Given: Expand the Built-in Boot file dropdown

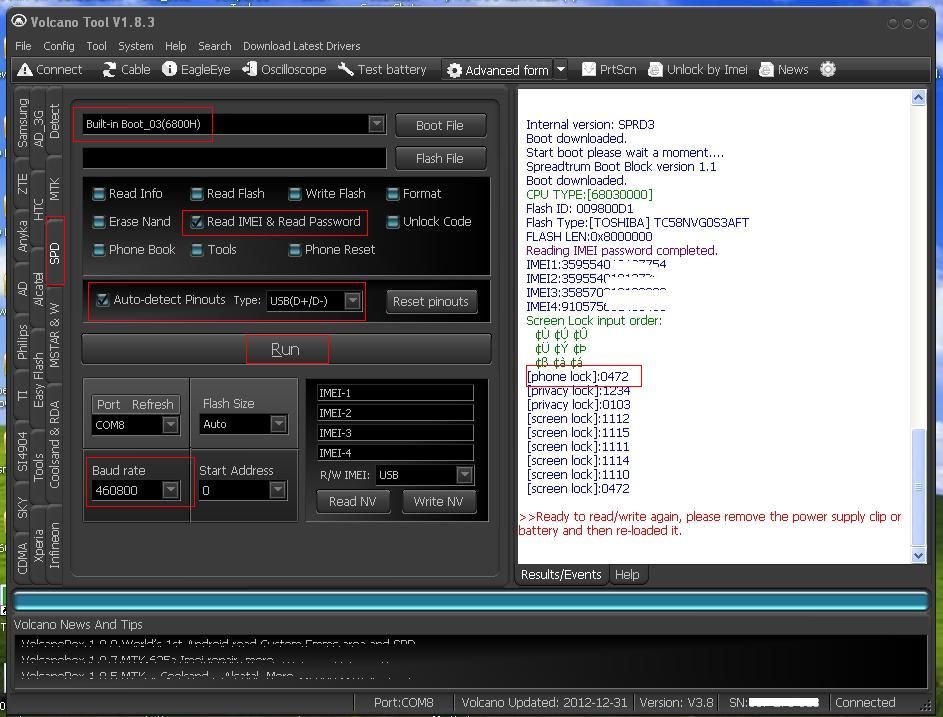Looking at the screenshot, I should pyautogui.click(x=376, y=125).
